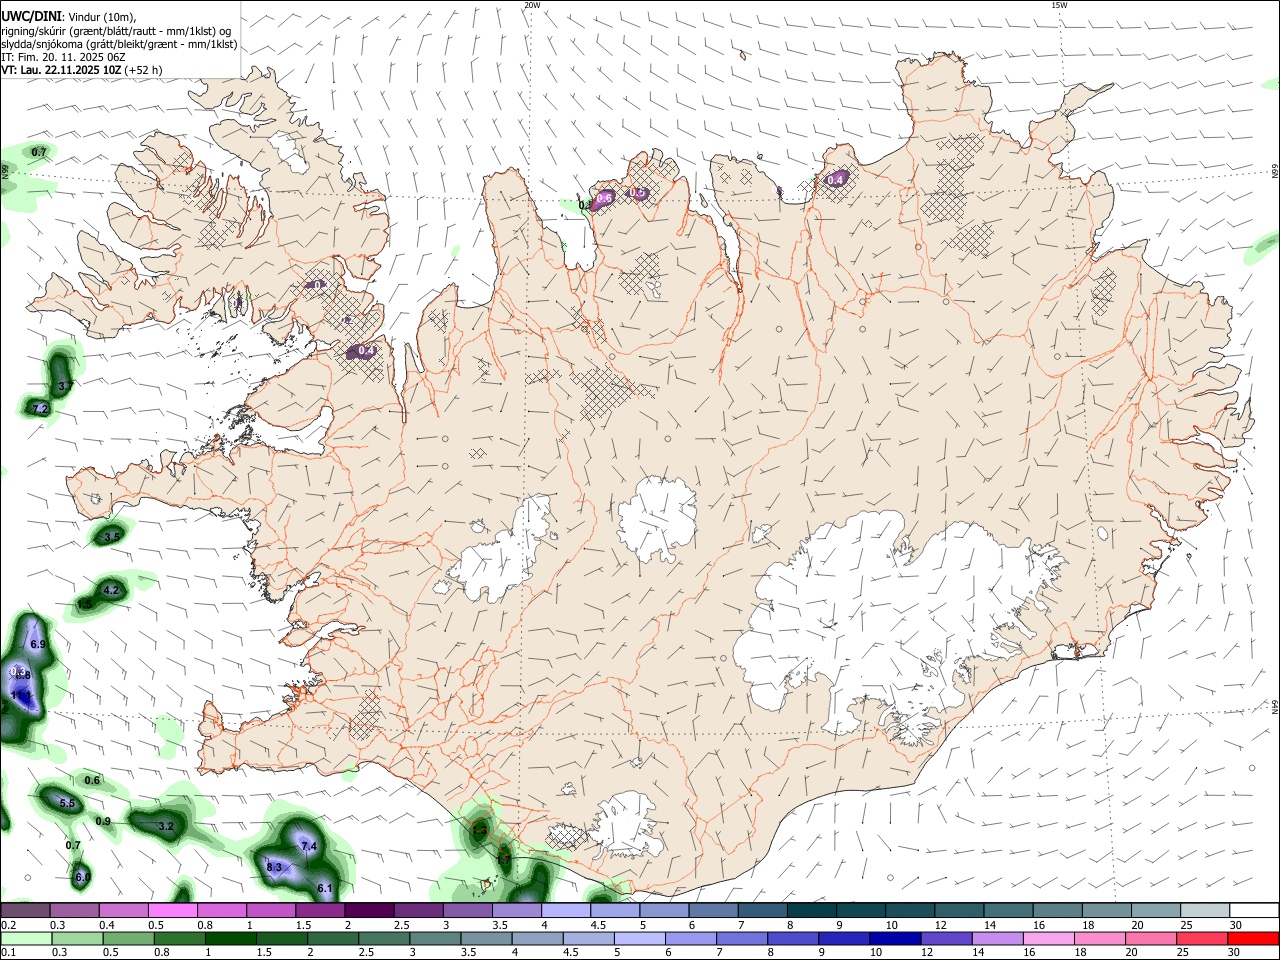Screen dimensions: 1280x960
Task: Click the 'VT: Lau. 22.11.2025 10Z (+52 h)' line
Action: tap(81, 70)
